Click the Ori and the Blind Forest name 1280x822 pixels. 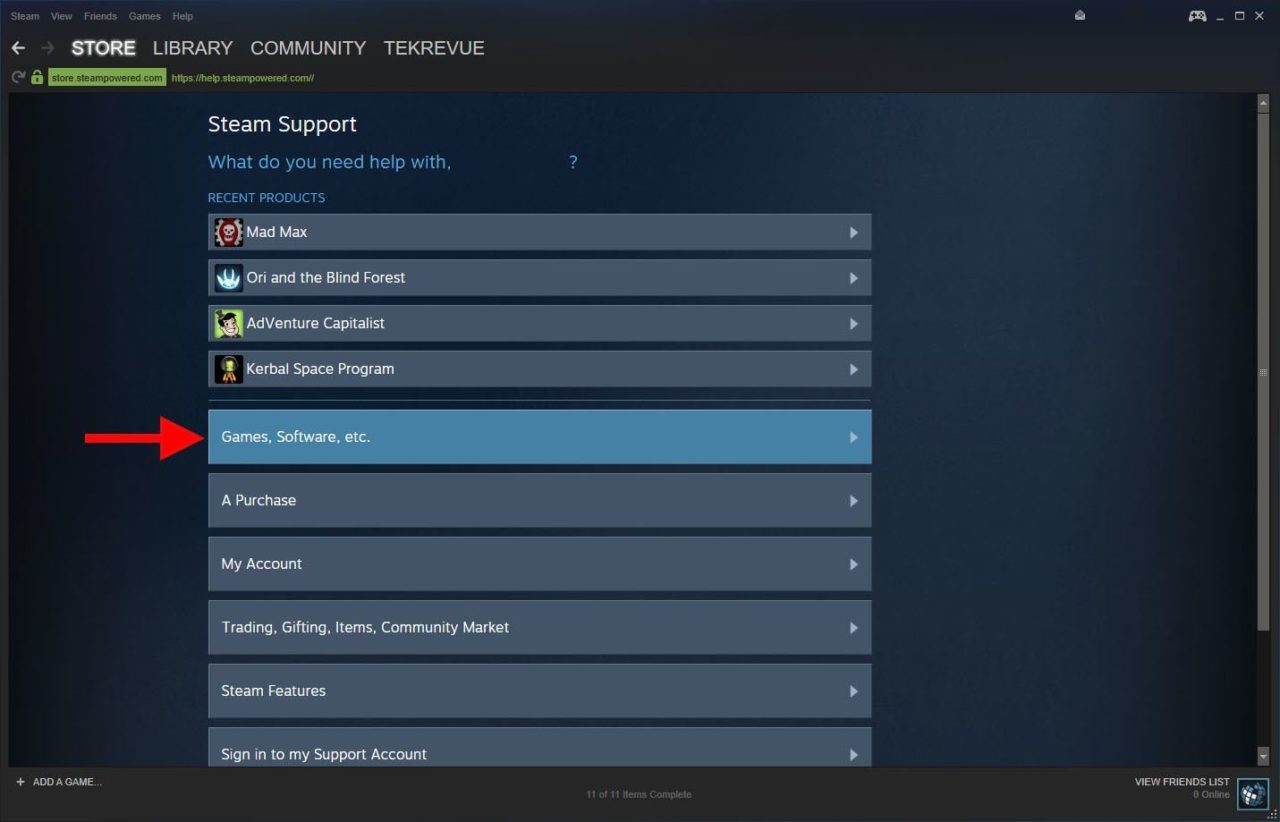tap(326, 278)
